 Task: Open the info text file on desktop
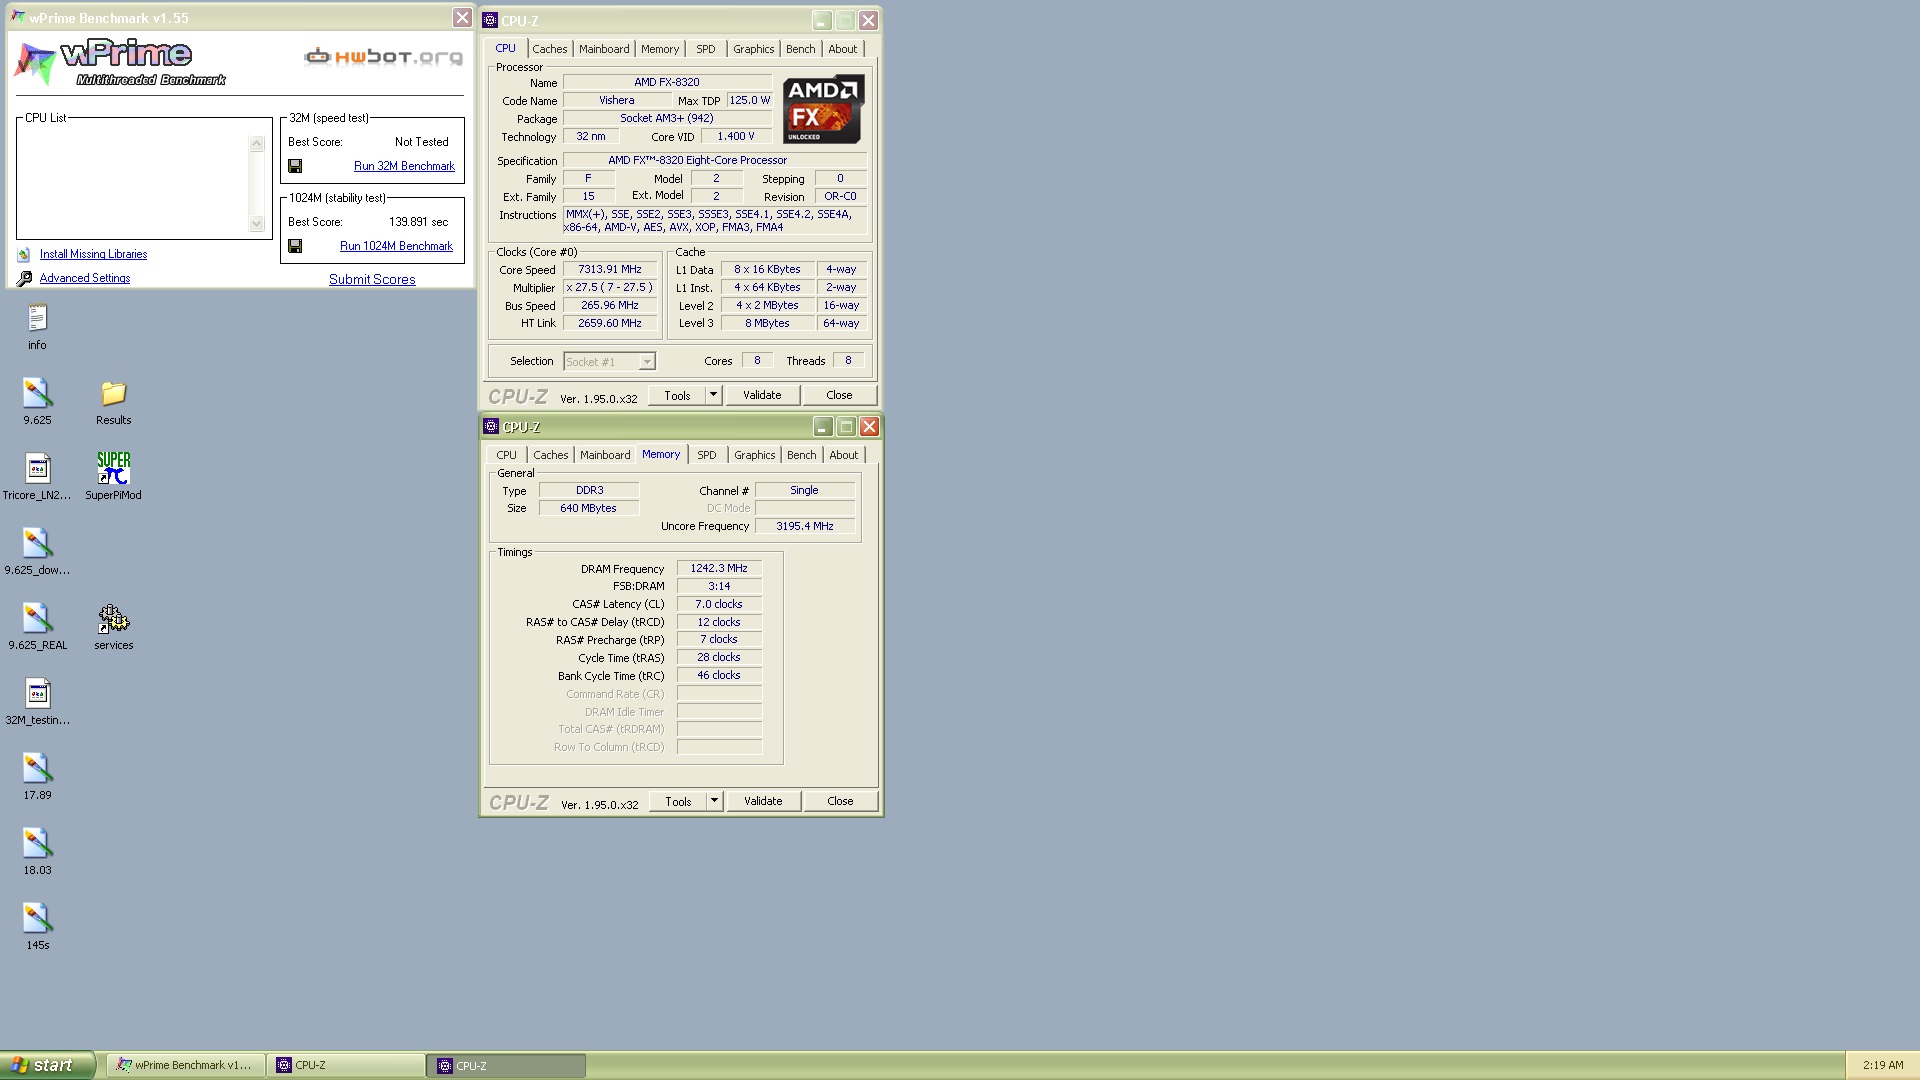click(37, 318)
